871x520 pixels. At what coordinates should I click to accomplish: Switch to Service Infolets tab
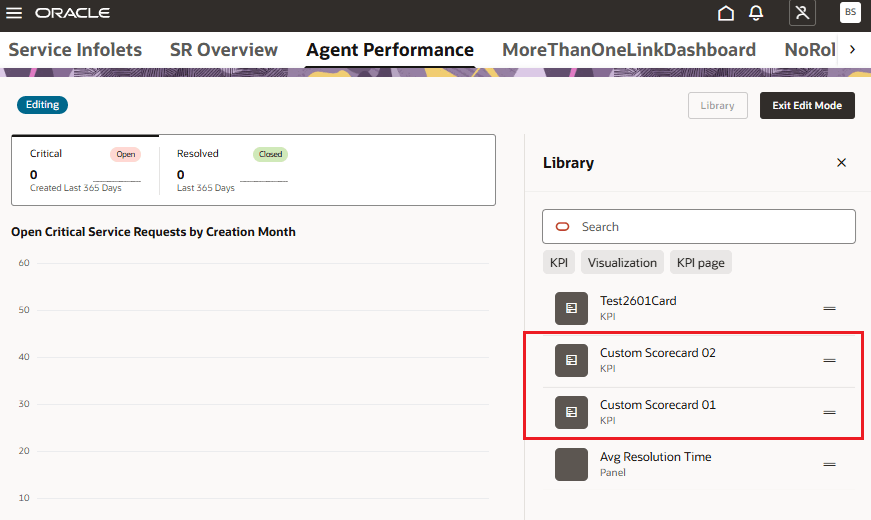pos(75,49)
